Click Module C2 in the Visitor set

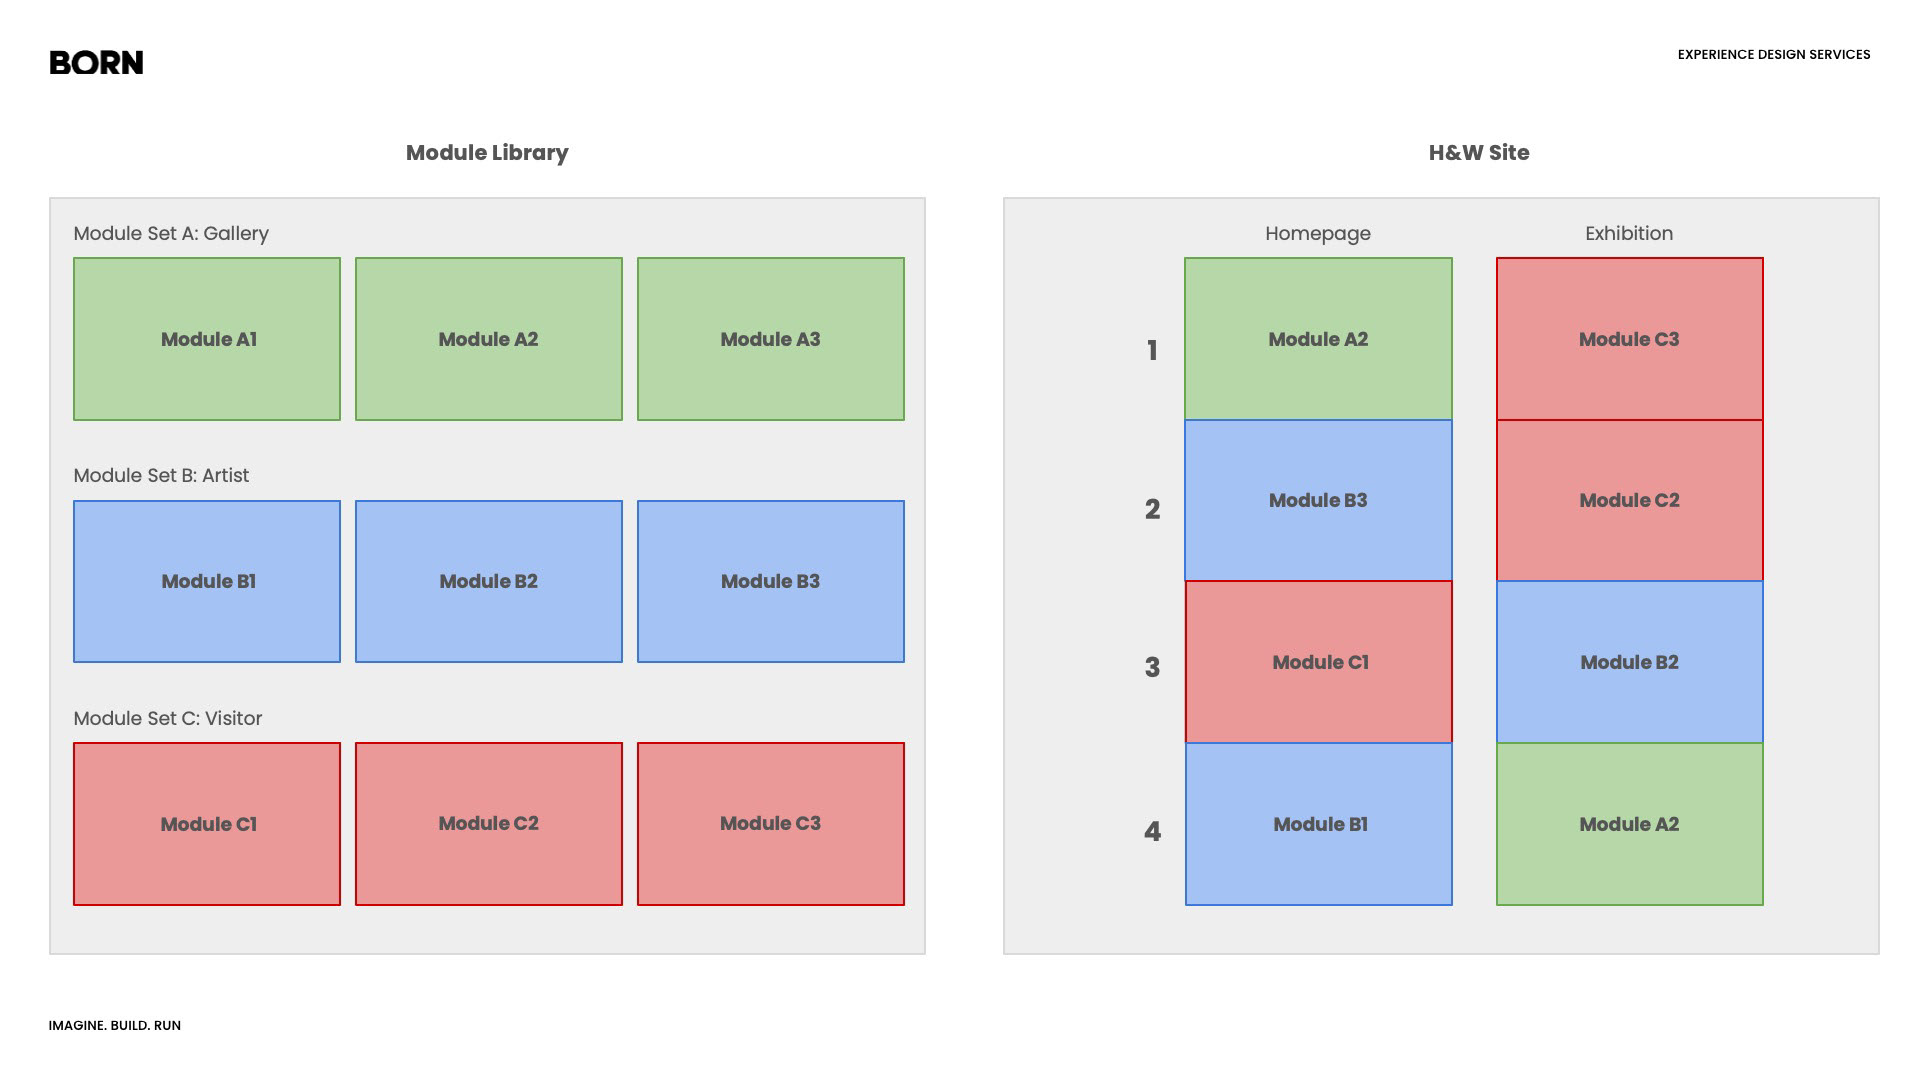tap(488, 824)
